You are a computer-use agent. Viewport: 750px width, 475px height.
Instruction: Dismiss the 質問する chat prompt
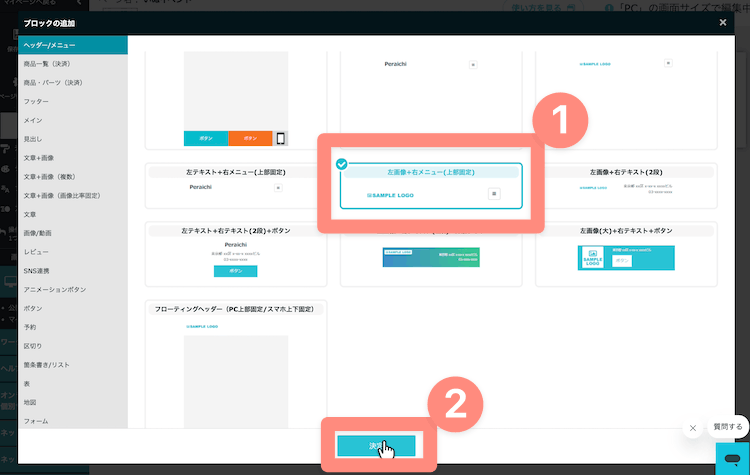pyautogui.click(x=693, y=428)
